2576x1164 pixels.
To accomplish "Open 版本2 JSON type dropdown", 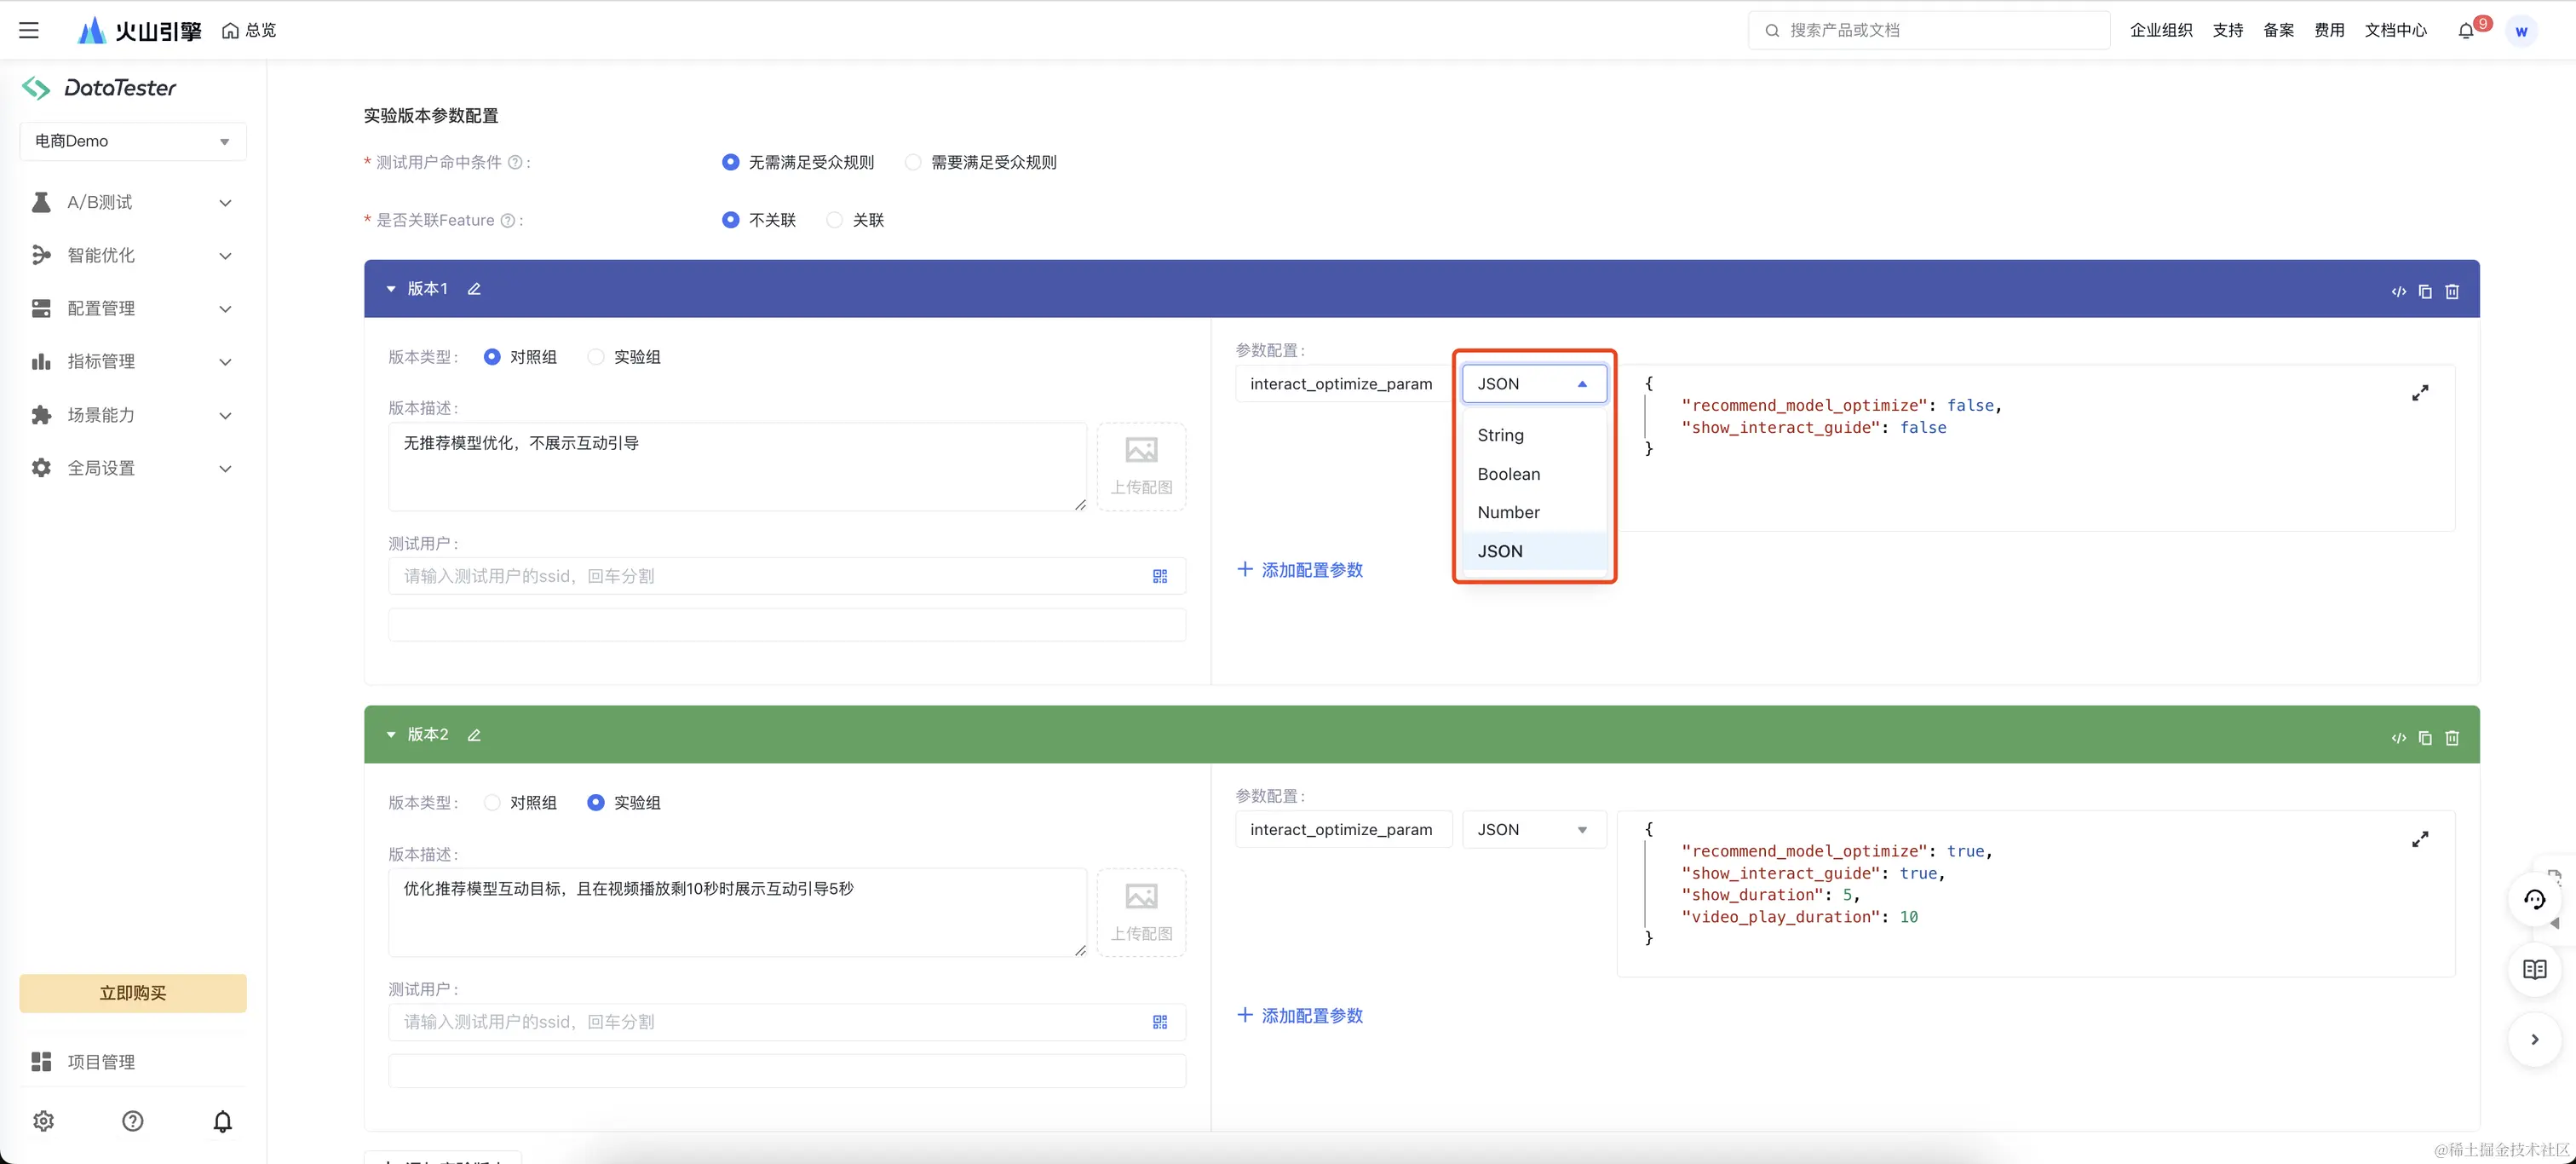I will (x=1533, y=830).
